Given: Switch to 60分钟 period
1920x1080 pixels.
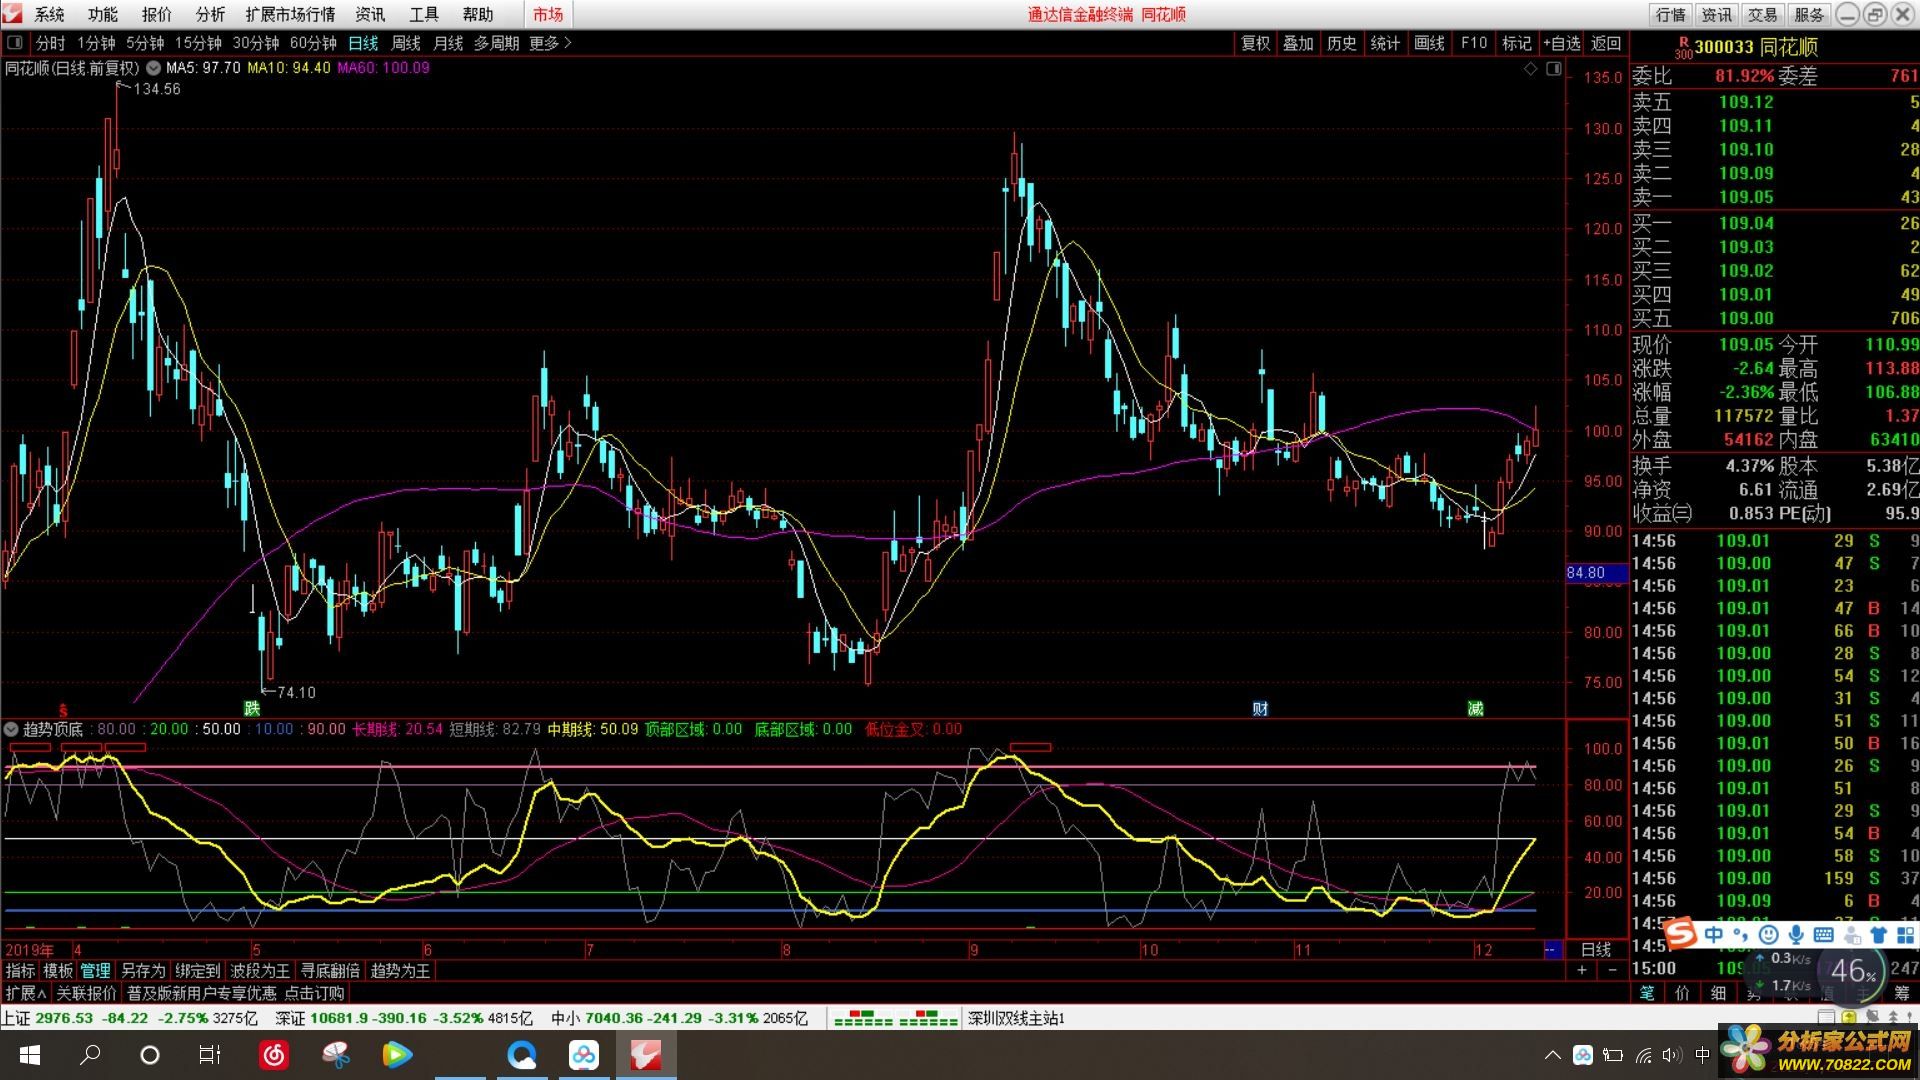Looking at the screenshot, I should pos(313,43).
